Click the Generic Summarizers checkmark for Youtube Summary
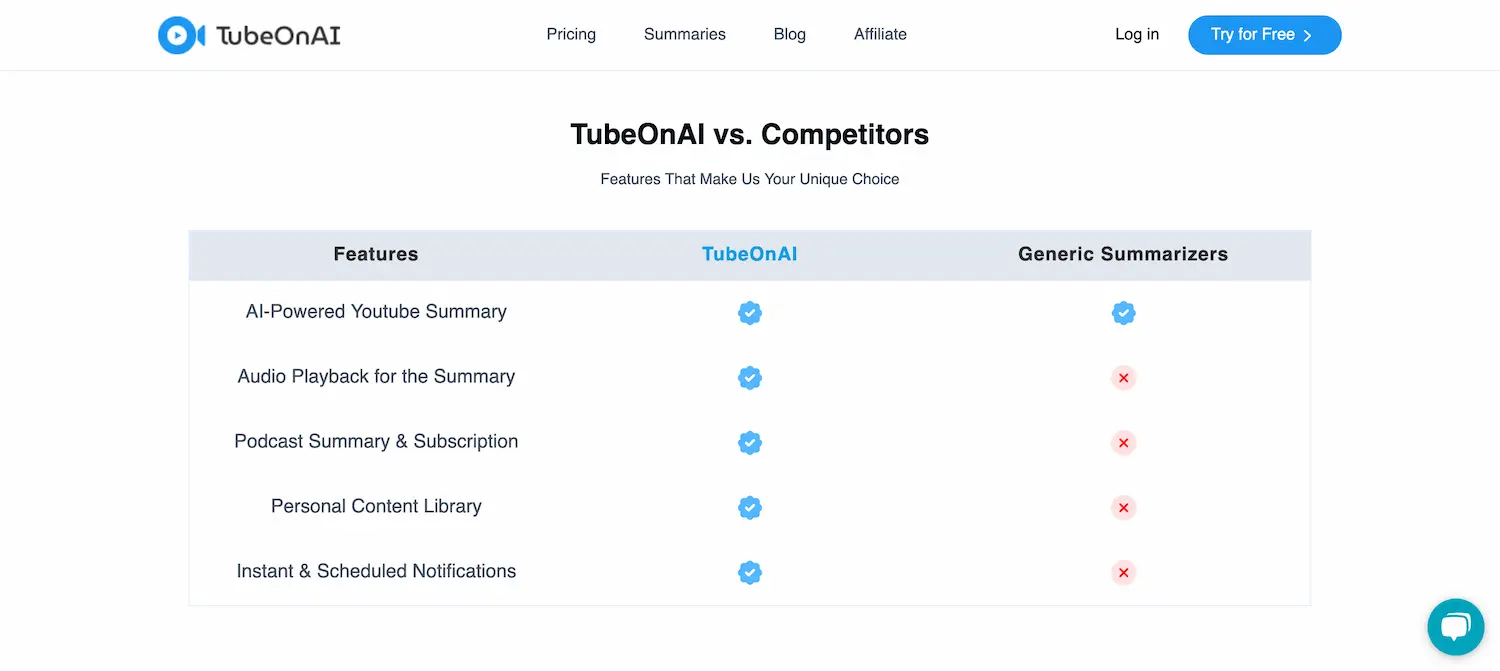This screenshot has width=1500, height=671. (1123, 312)
